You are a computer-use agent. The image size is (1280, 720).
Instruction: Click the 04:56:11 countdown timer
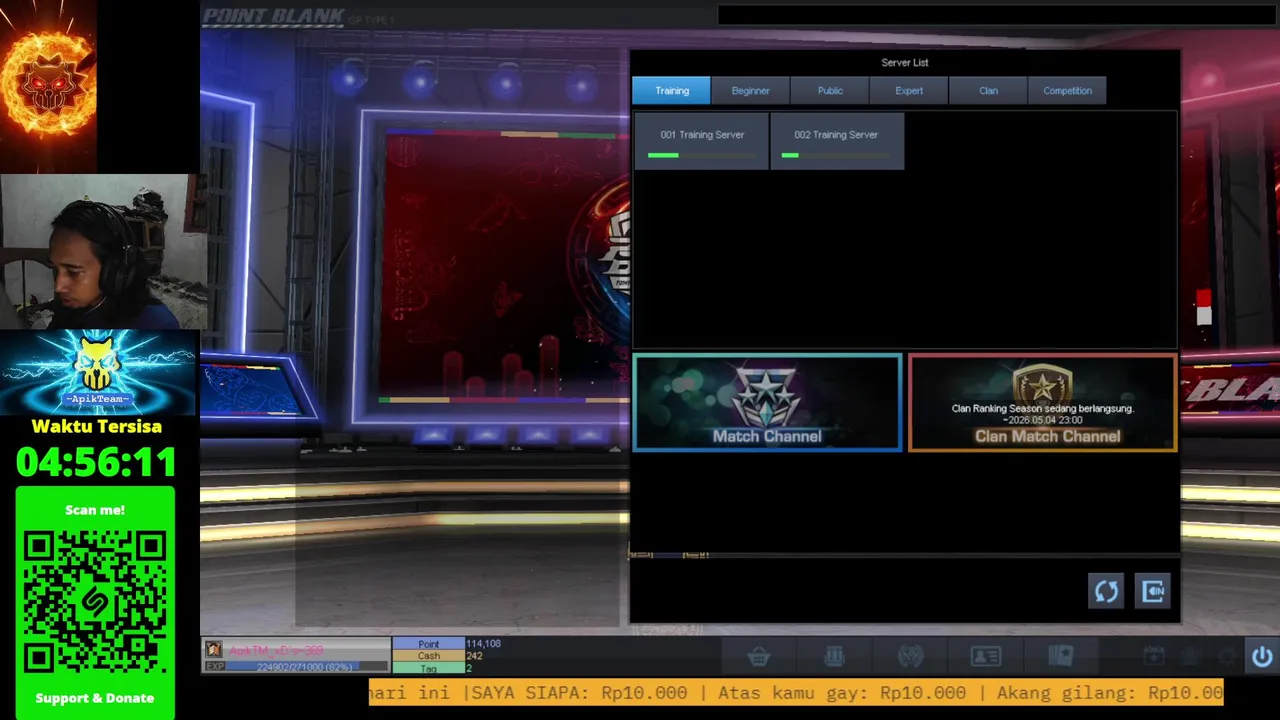click(96, 462)
